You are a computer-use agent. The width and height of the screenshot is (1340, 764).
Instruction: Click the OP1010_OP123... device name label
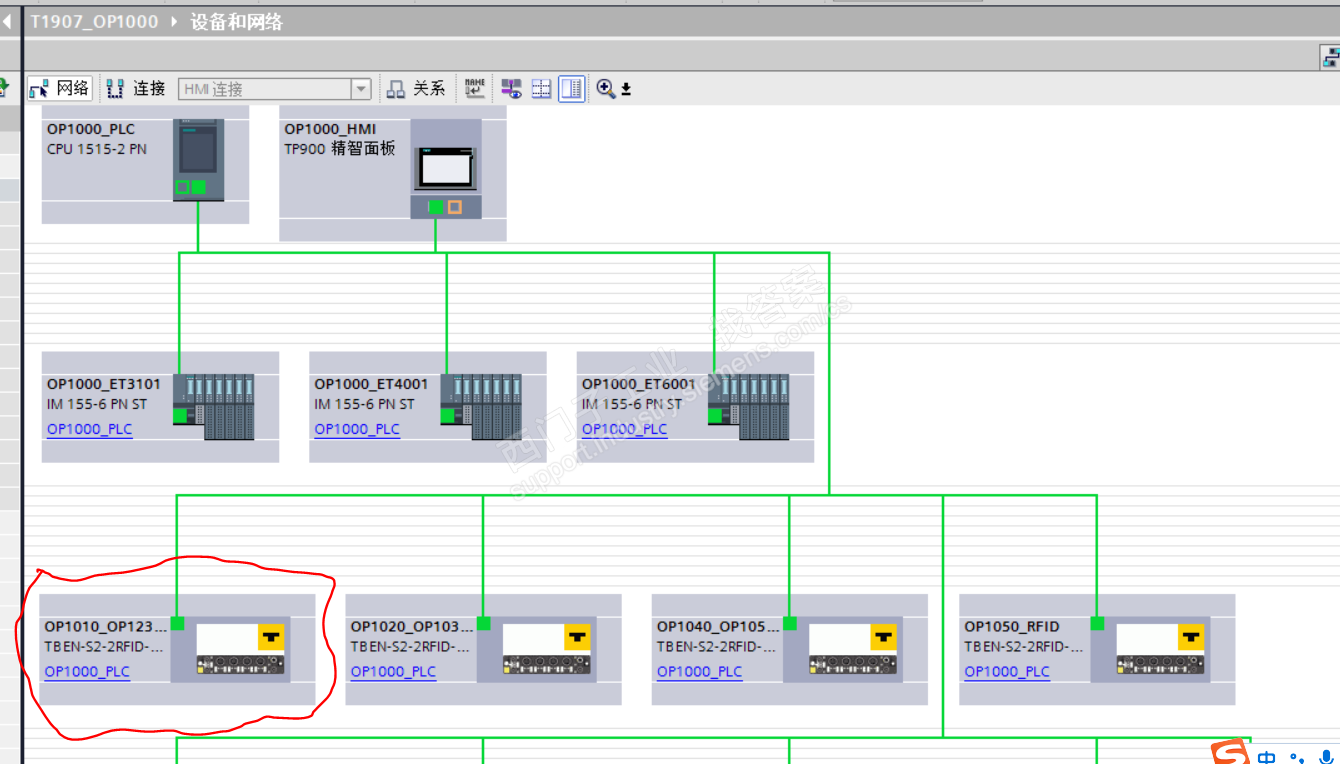(105, 627)
